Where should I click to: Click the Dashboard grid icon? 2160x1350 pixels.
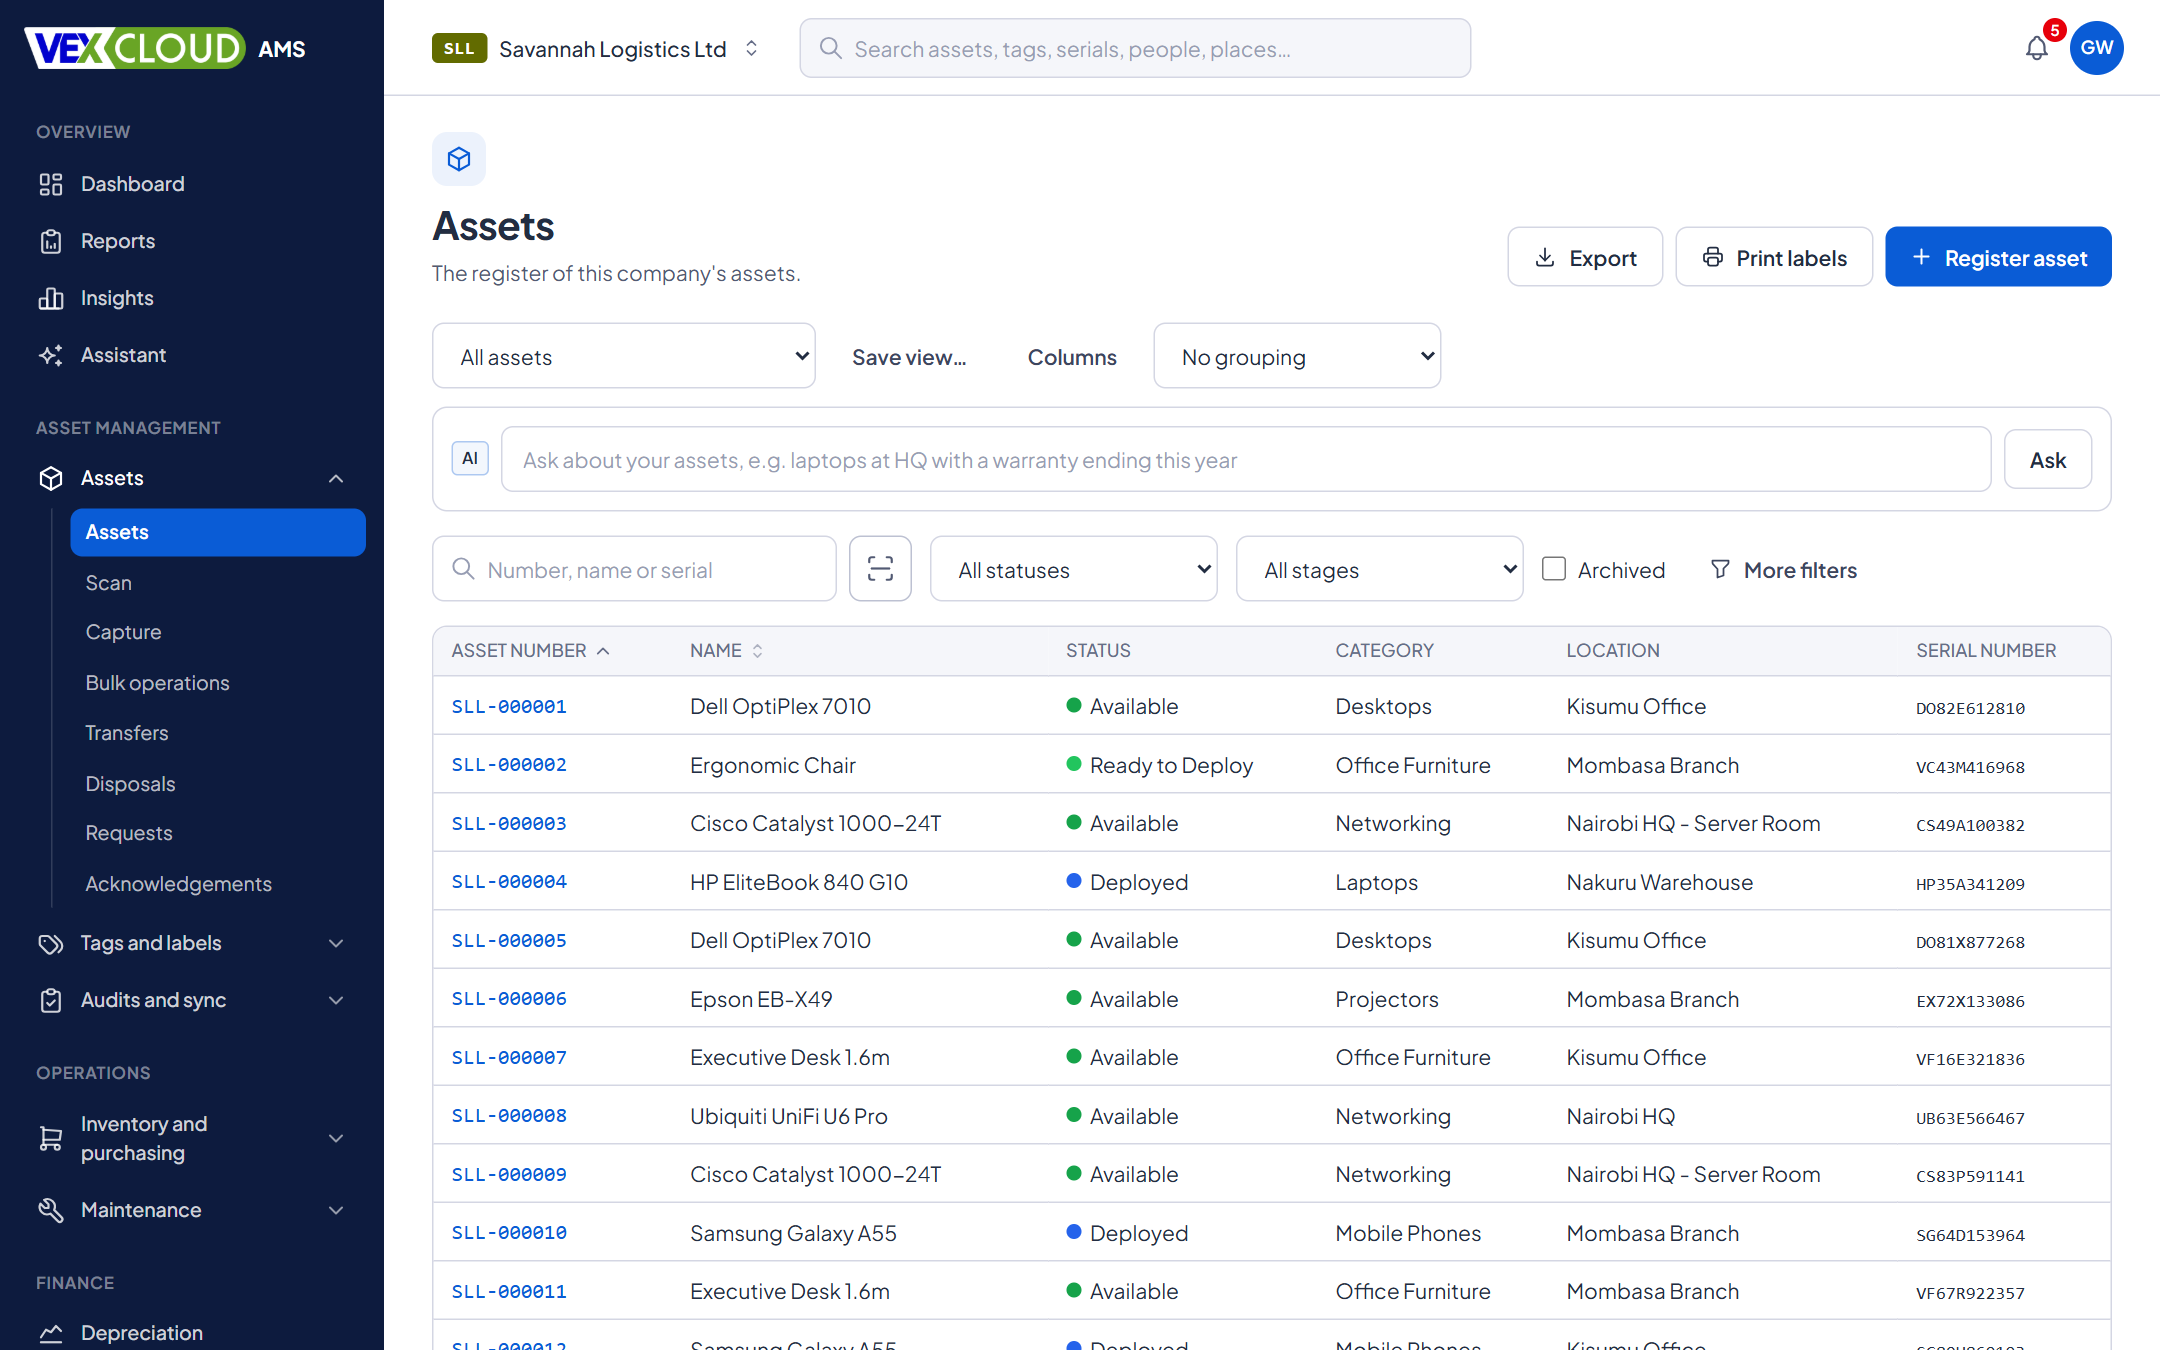[x=51, y=184]
